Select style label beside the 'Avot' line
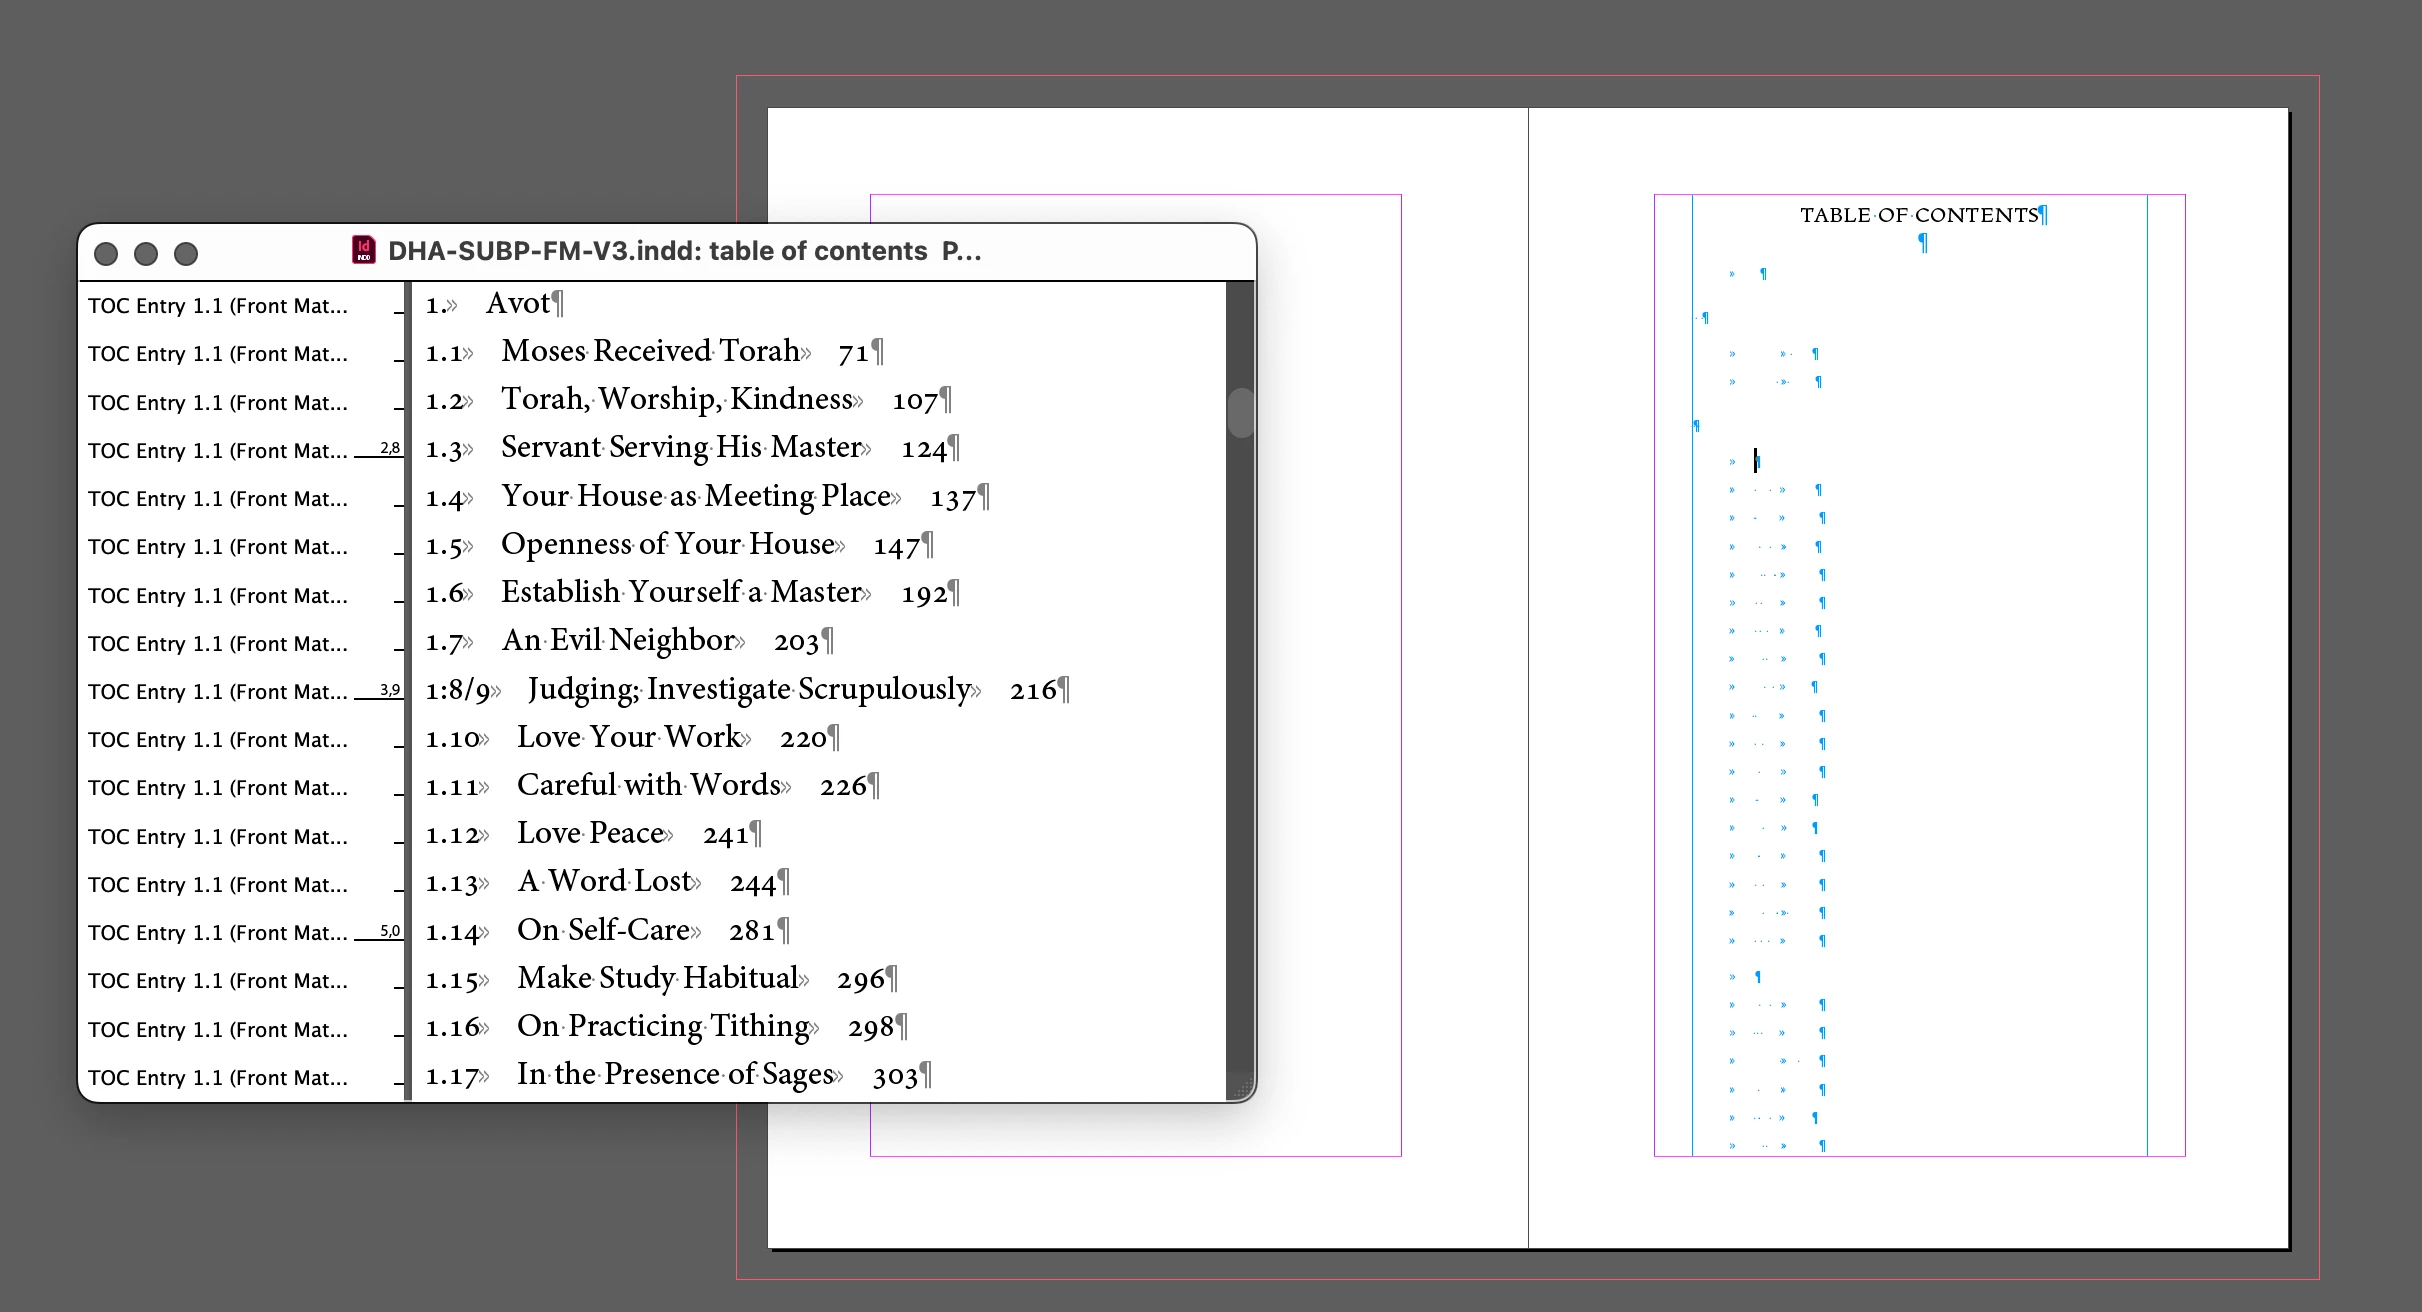This screenshot has height=1312, width=2422. [x=217, y=306]
